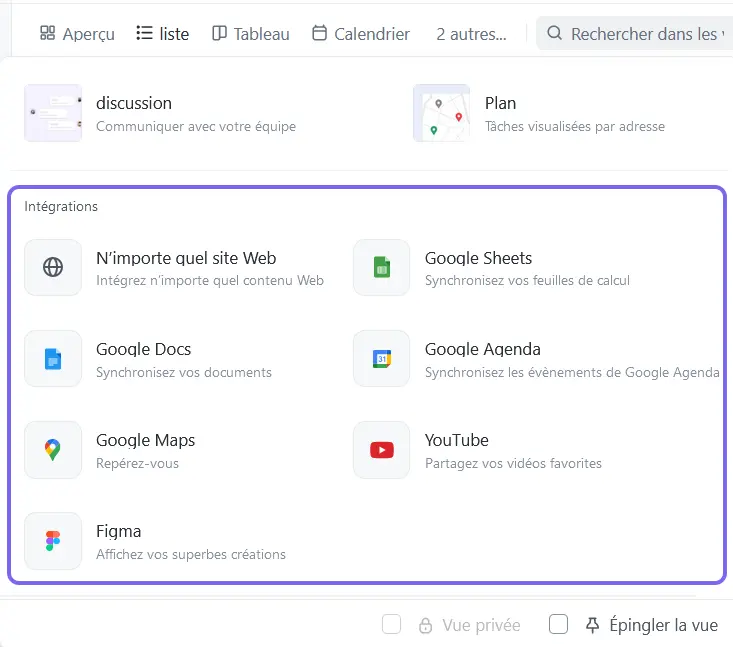Click the pin icon beside Épingler la vue

click(x=593, y=625)
